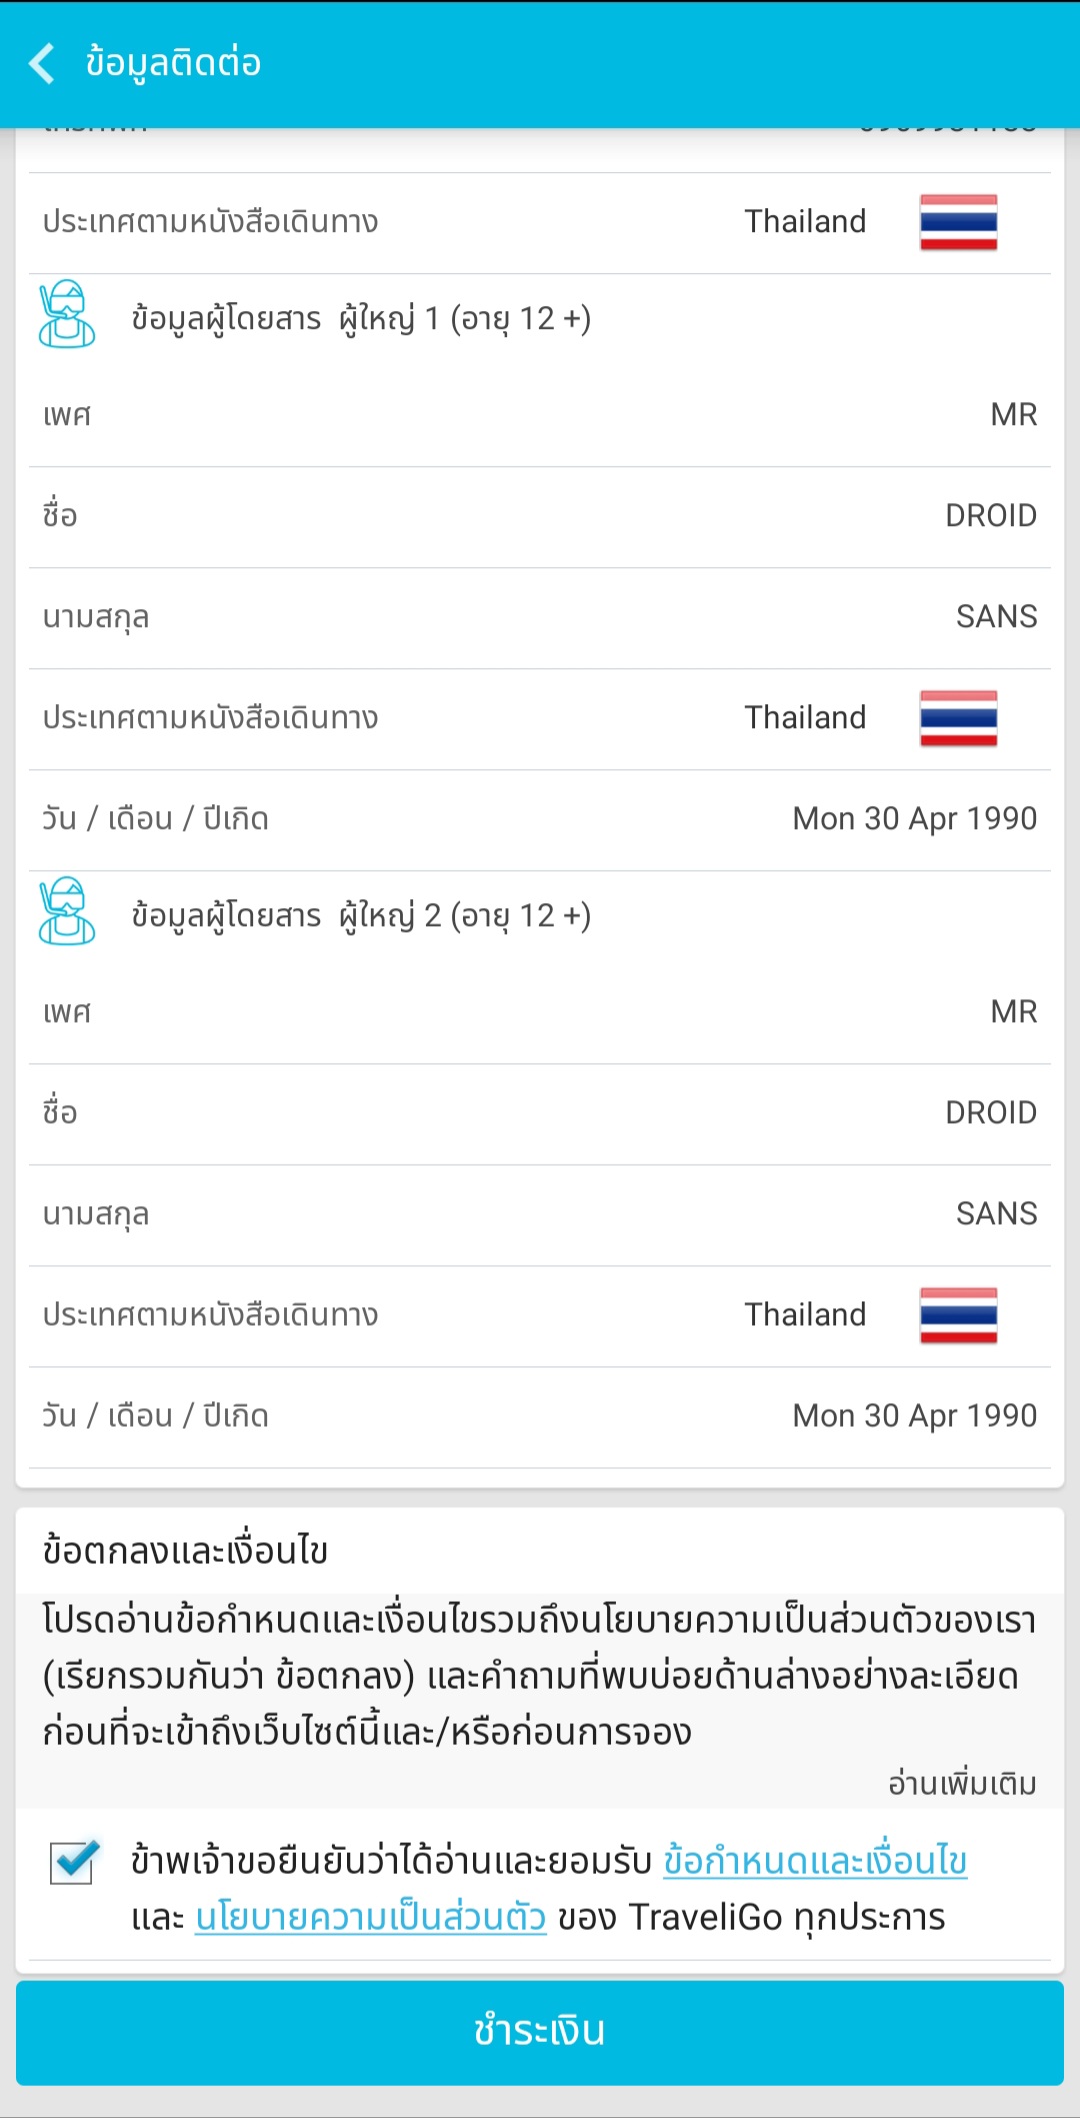The image size is (1080, 2118).
Task: Tap Thailand flag for adult 2
Action: tap(958, 1315)
